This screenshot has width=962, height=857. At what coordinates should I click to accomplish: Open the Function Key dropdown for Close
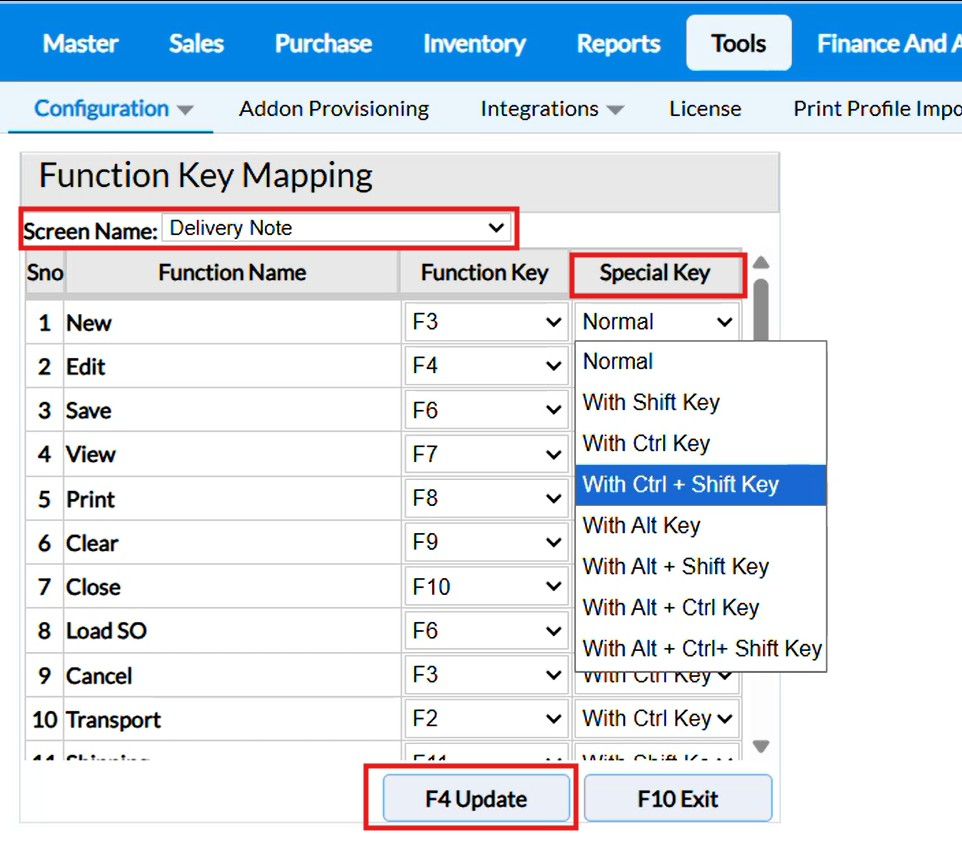pos(485,587)
